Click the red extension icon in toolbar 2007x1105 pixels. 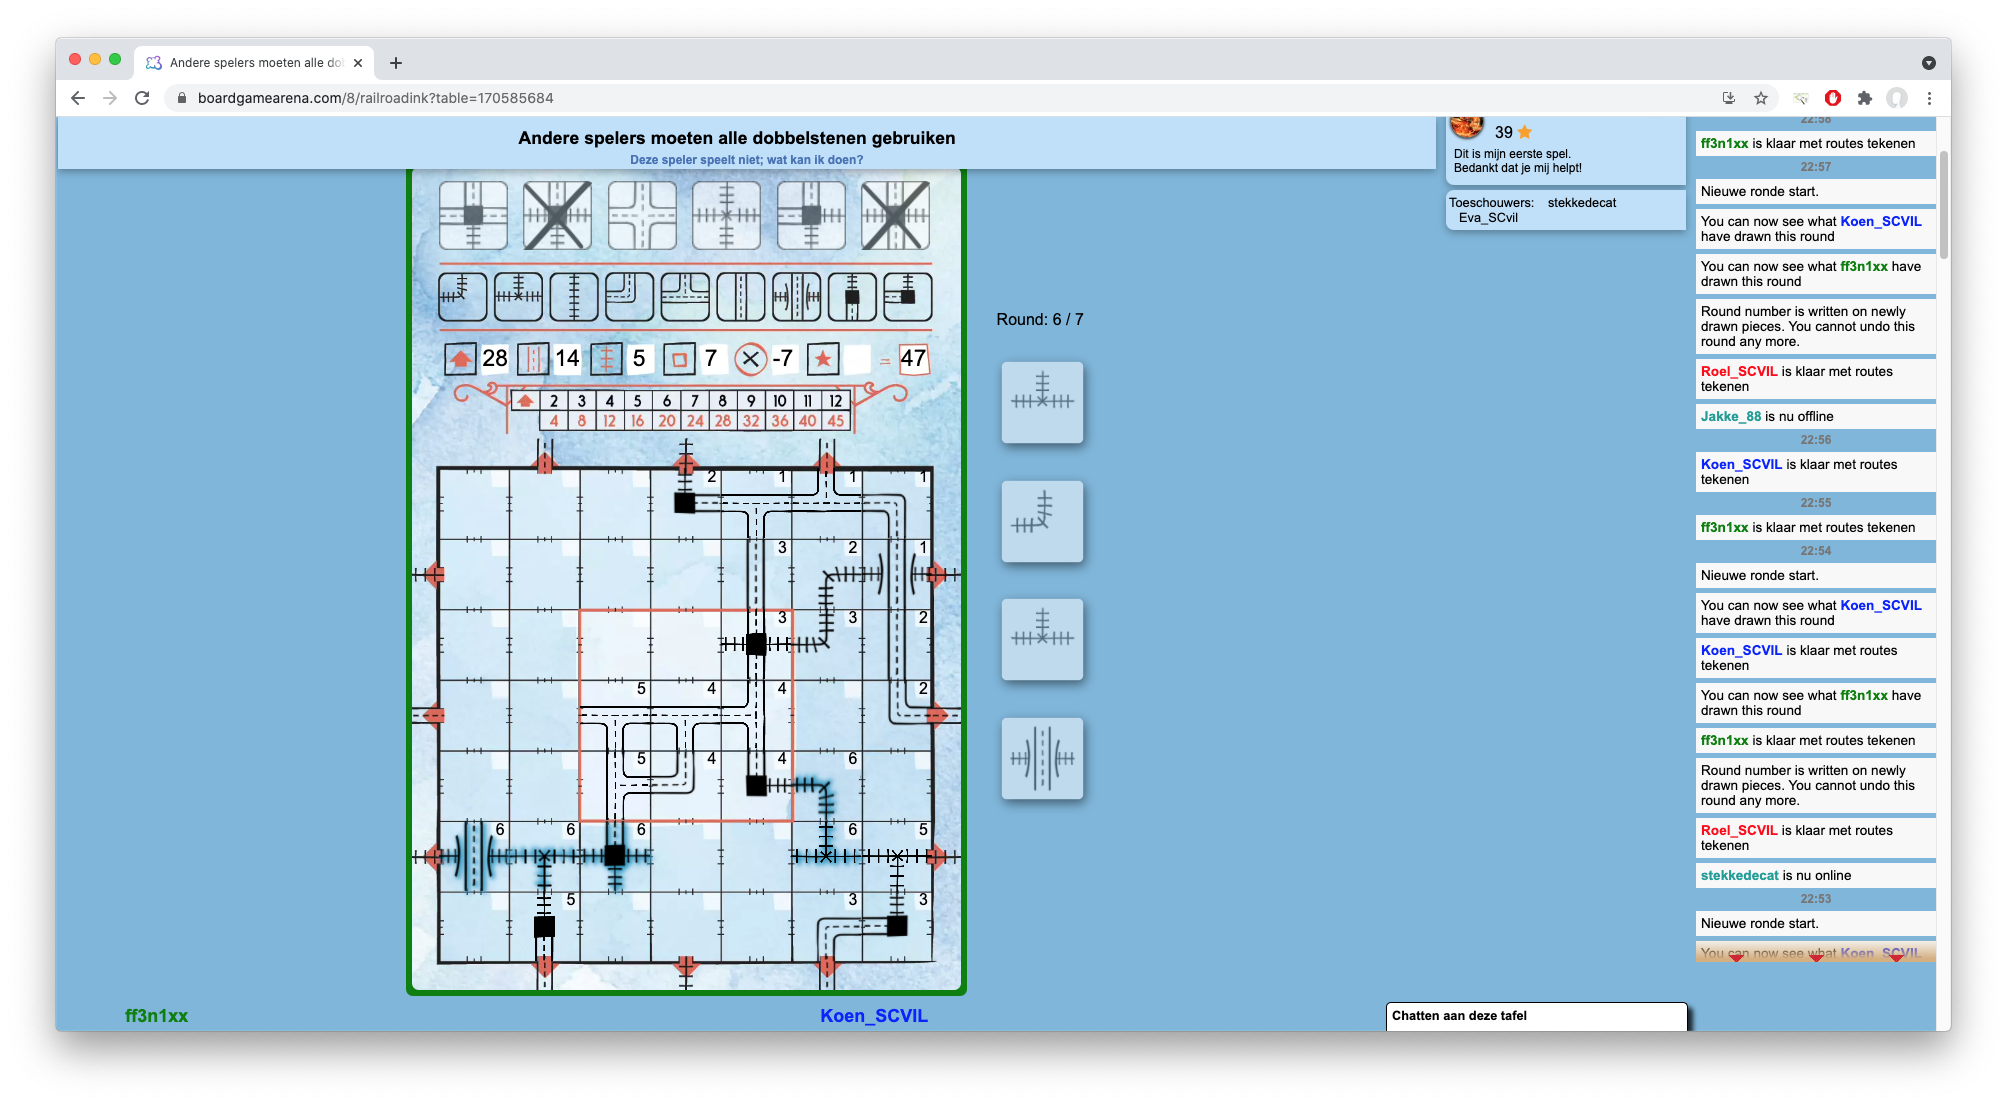click(1833, 98)
